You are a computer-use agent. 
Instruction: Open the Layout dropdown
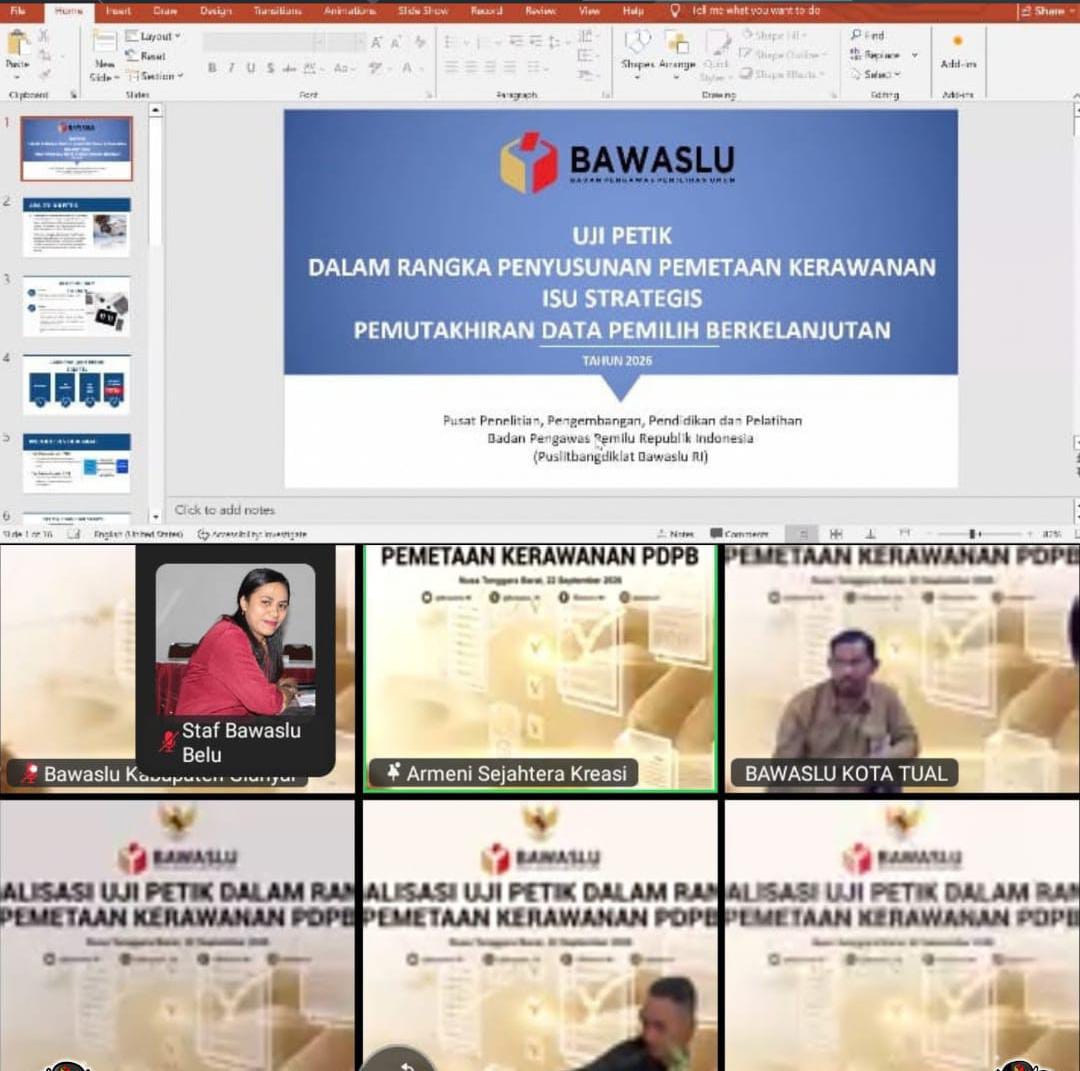(153, 36)
